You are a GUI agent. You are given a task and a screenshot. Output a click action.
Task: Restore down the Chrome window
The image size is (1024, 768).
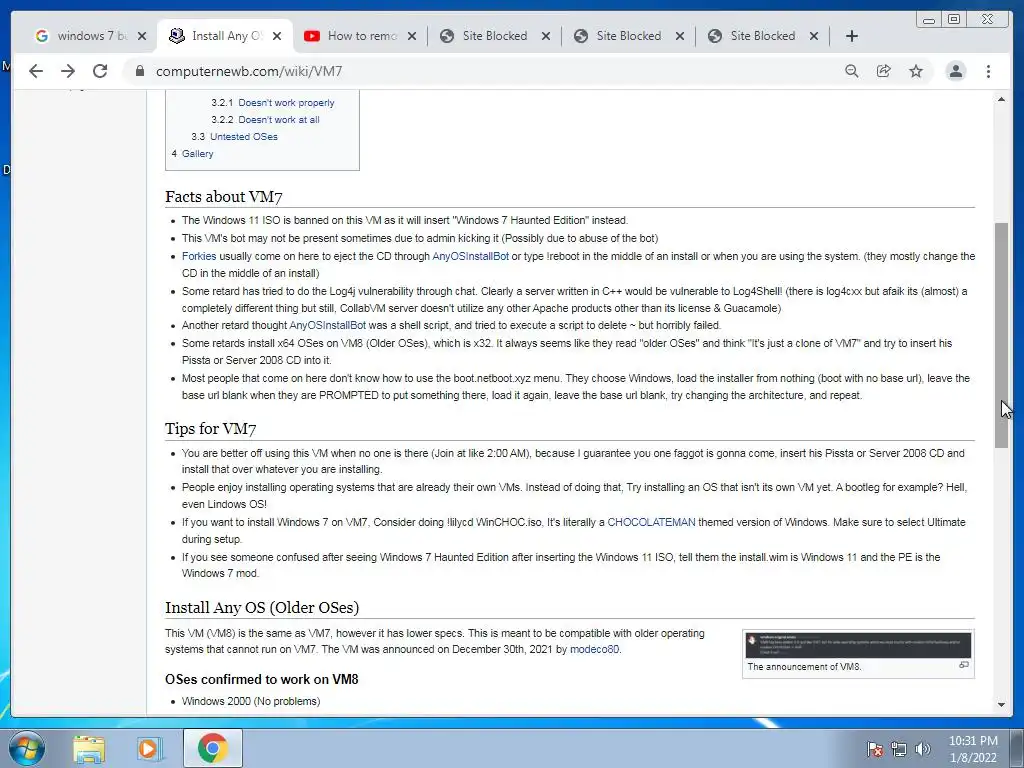point(954,20)
